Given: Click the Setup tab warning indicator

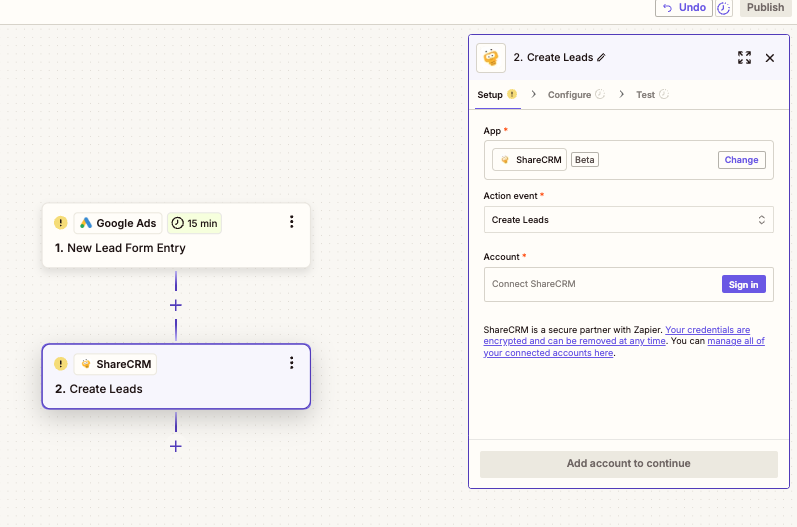Looking at the screenshot, I should (x=512, y=94).
